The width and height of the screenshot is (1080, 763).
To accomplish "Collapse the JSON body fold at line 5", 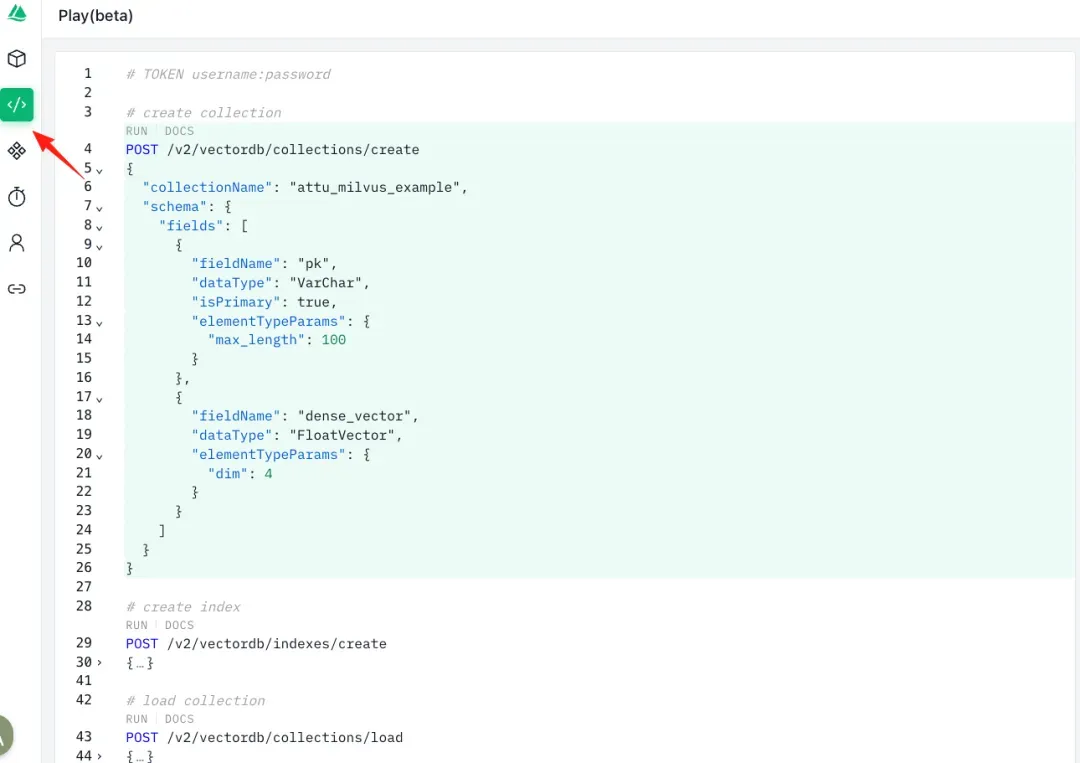I will pyautogui.click(x=97, y=169).
